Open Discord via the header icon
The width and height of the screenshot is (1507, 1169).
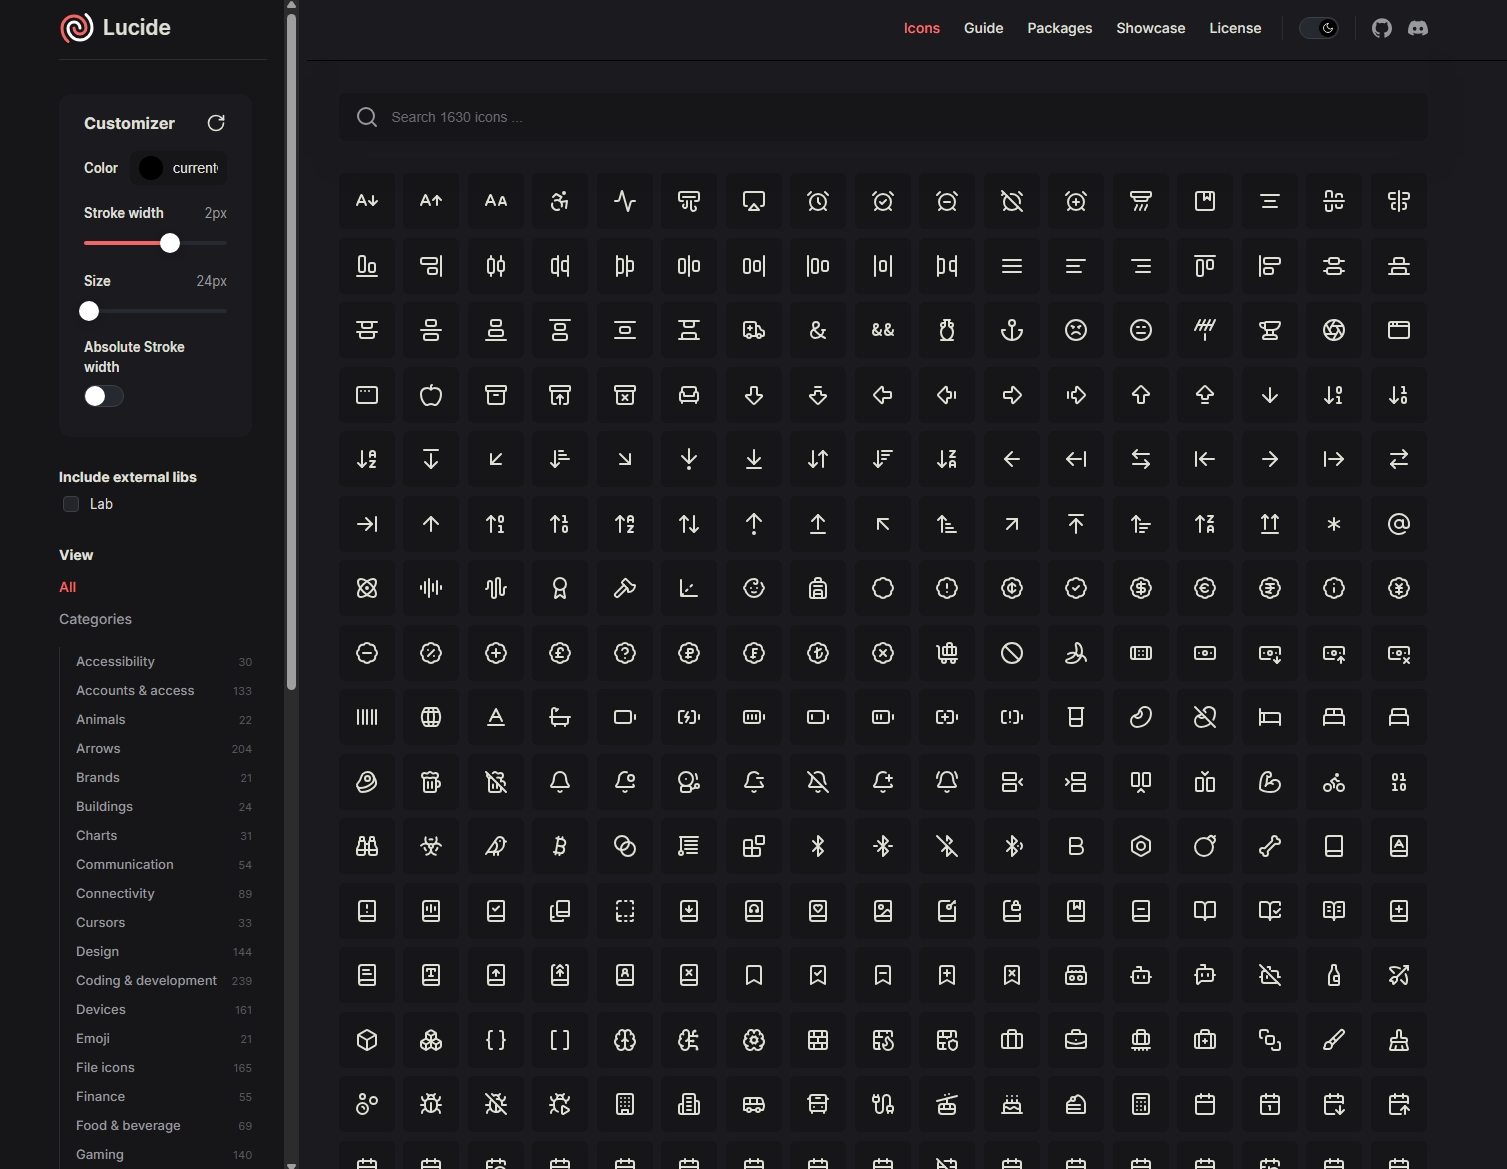pos(1417,28)
